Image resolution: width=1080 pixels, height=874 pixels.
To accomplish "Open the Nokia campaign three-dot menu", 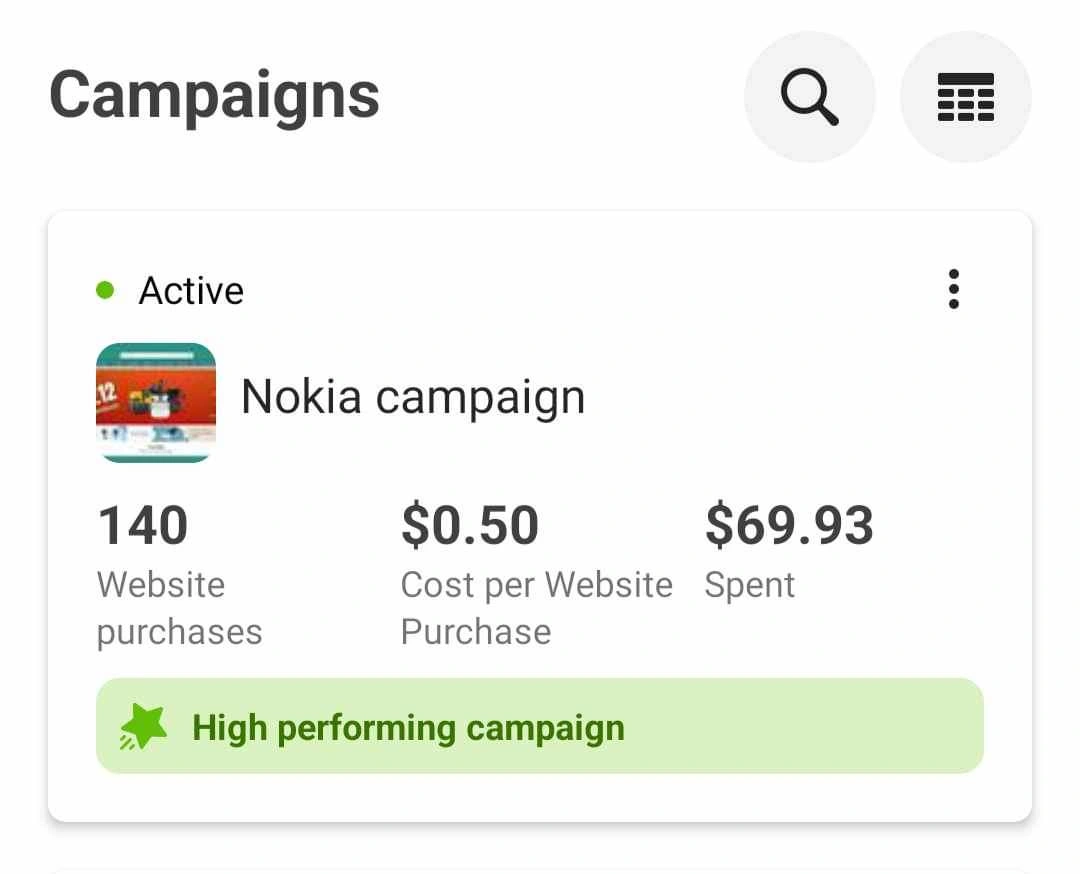I will tap(953, 289).
